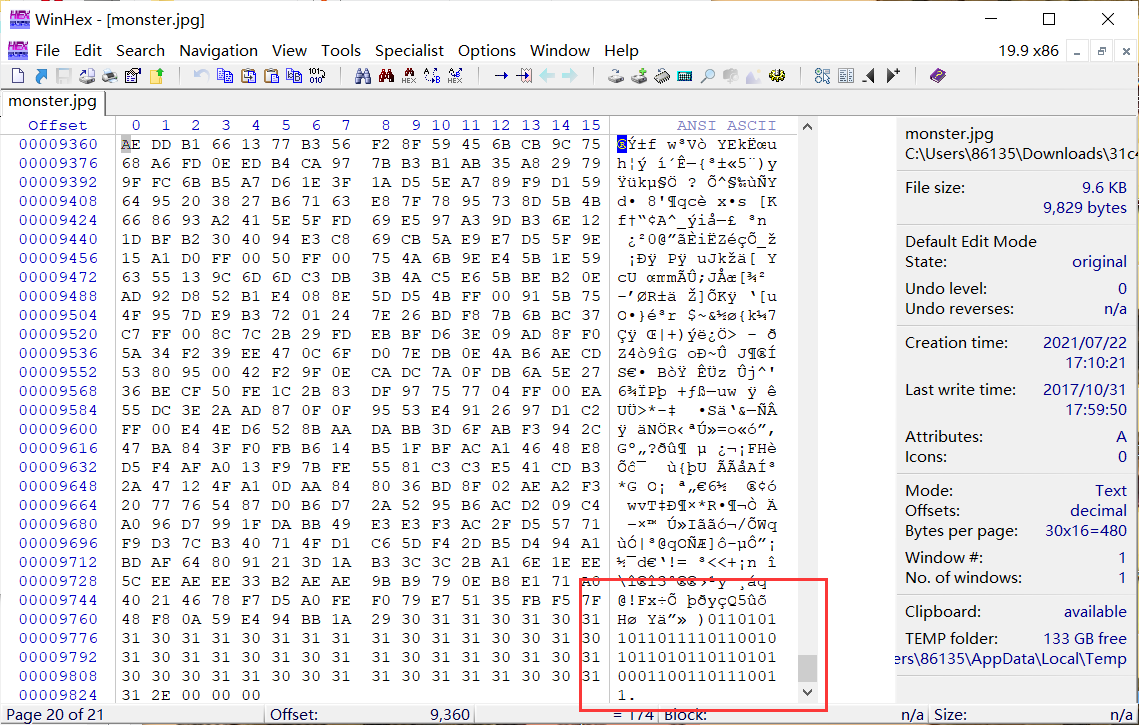Click the vertical scrollbar thumb
1139x725 pixels.
click(807, 668)
